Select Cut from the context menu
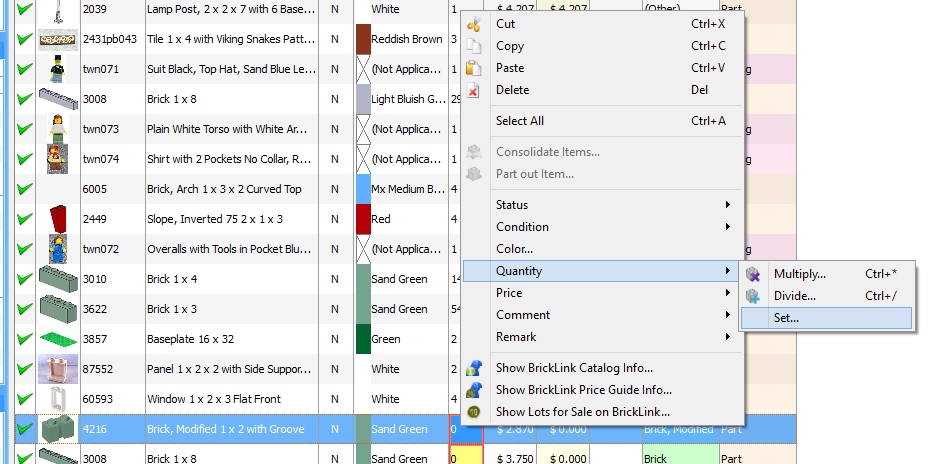Screen dimensions: 943x464 603,24
